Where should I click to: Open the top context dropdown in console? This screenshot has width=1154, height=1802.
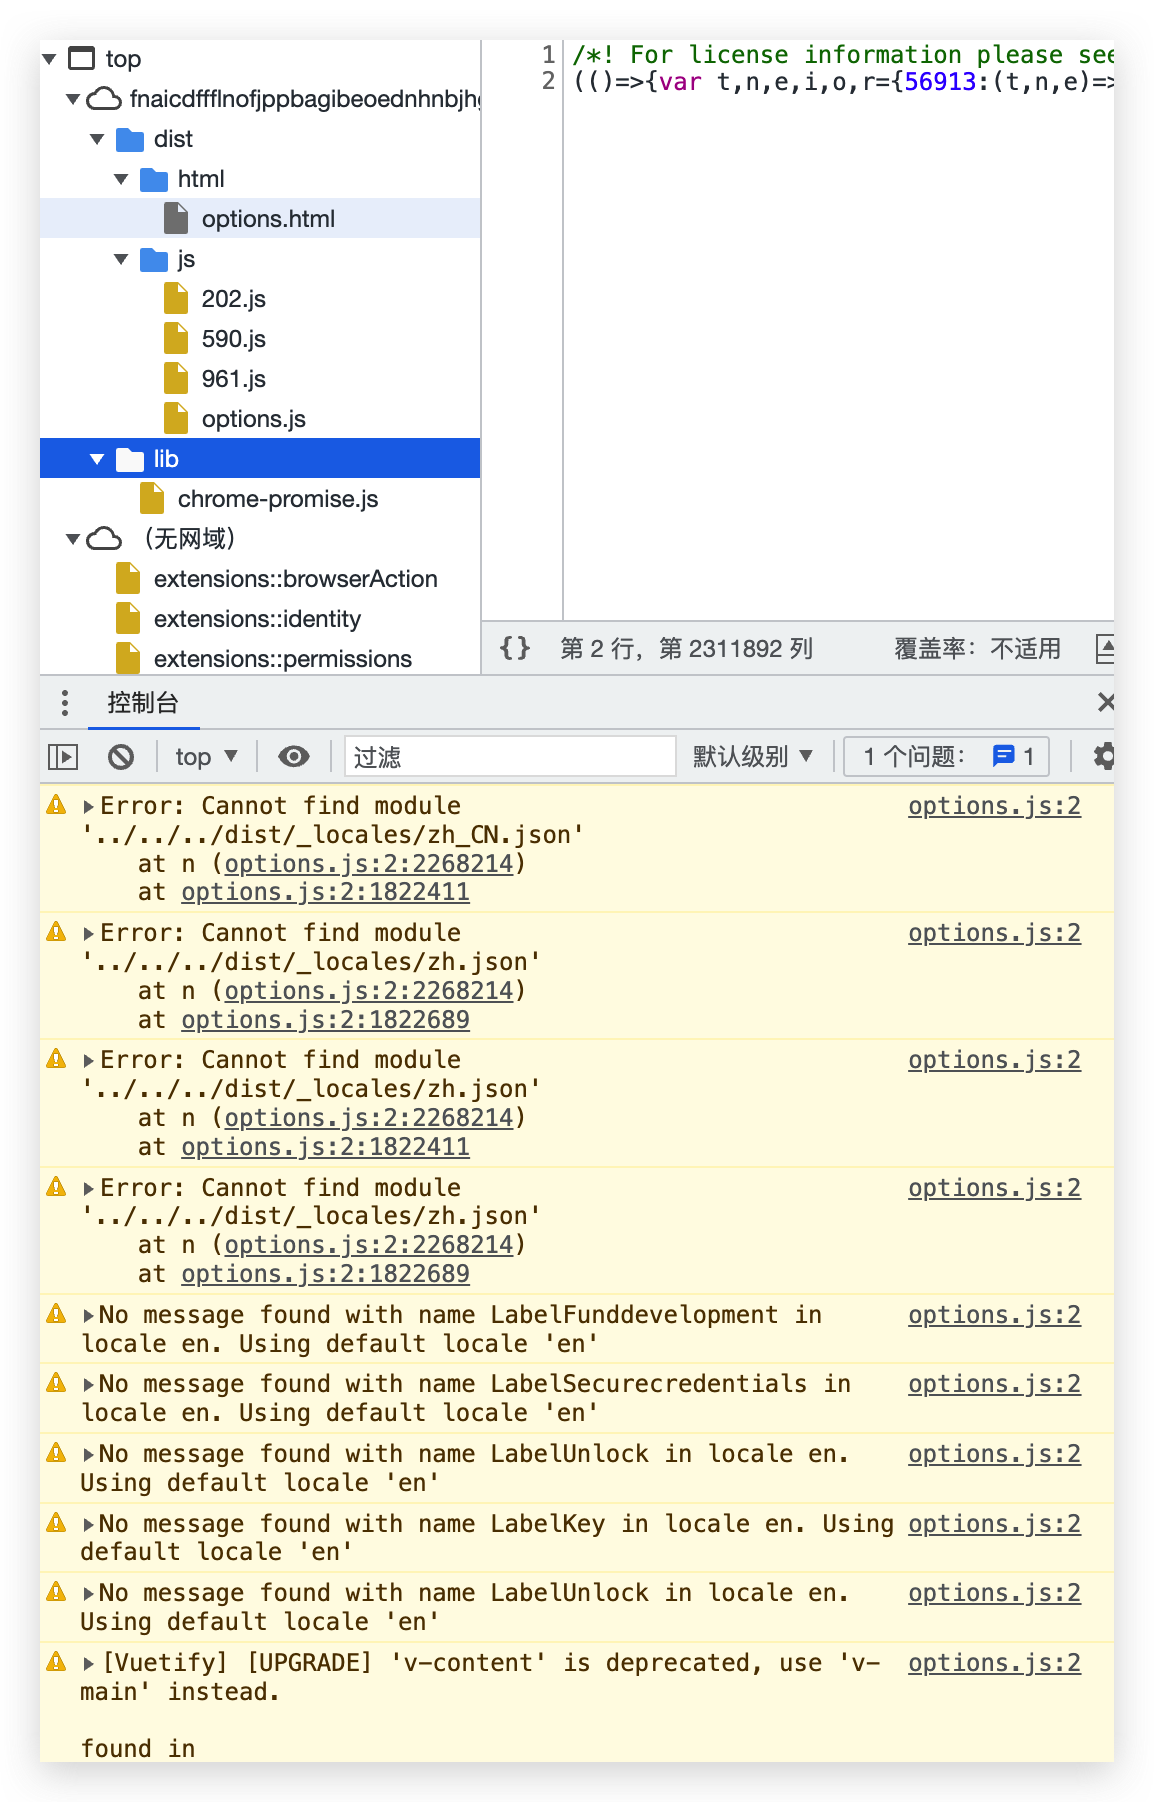coord(206,757)
